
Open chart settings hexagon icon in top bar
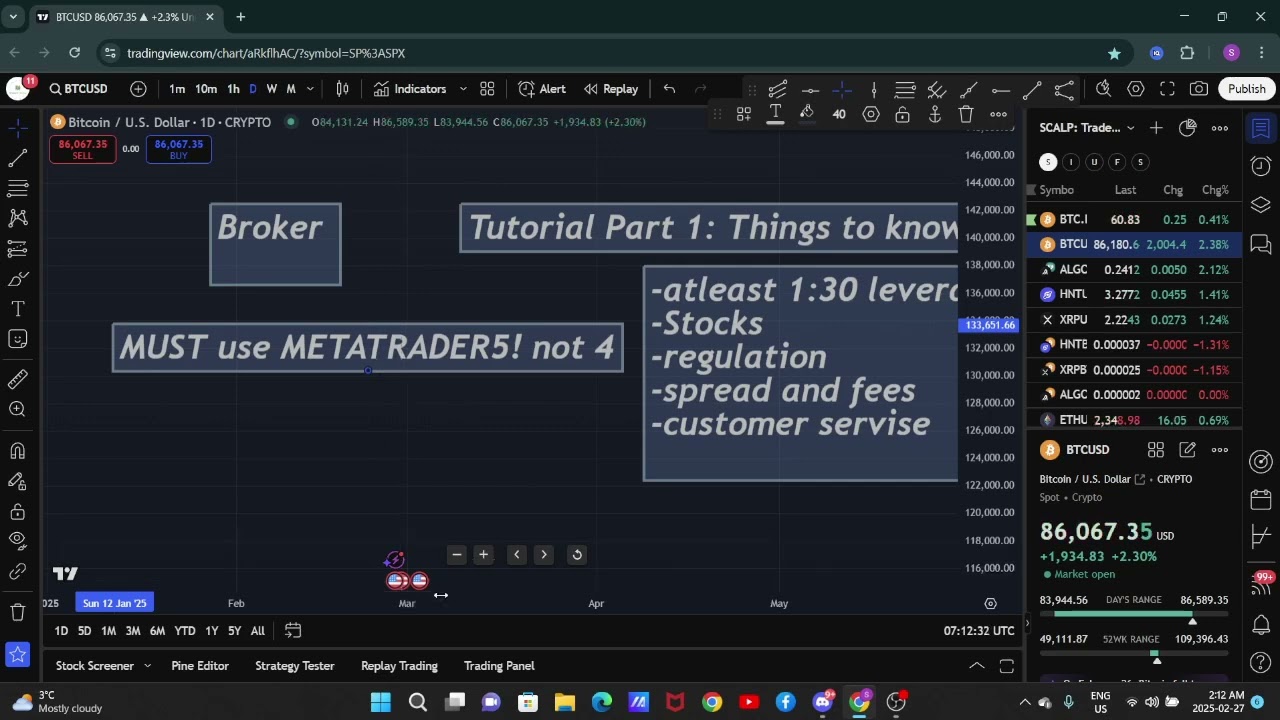1136,89
